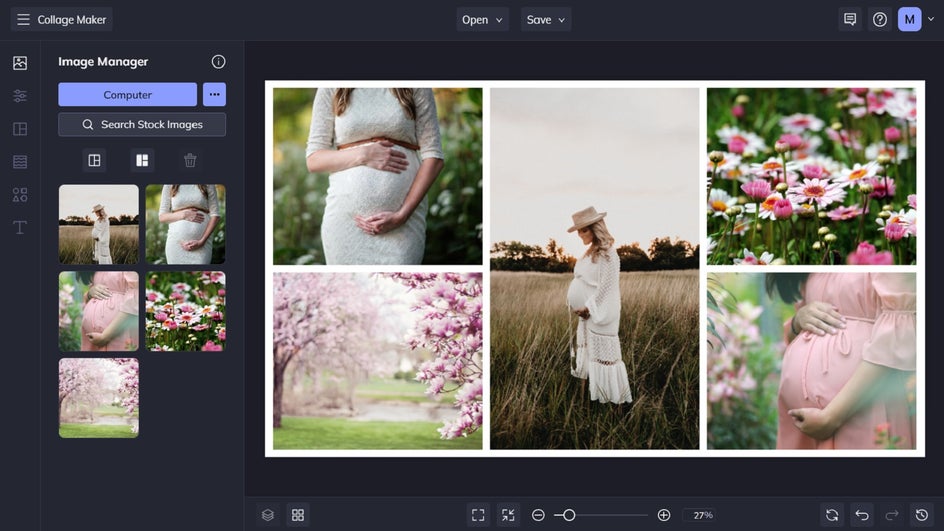The width and height of the screenshot is (944, 531).
Task: Select the magnolia trees cell in collage
Action: pos(377,361)
